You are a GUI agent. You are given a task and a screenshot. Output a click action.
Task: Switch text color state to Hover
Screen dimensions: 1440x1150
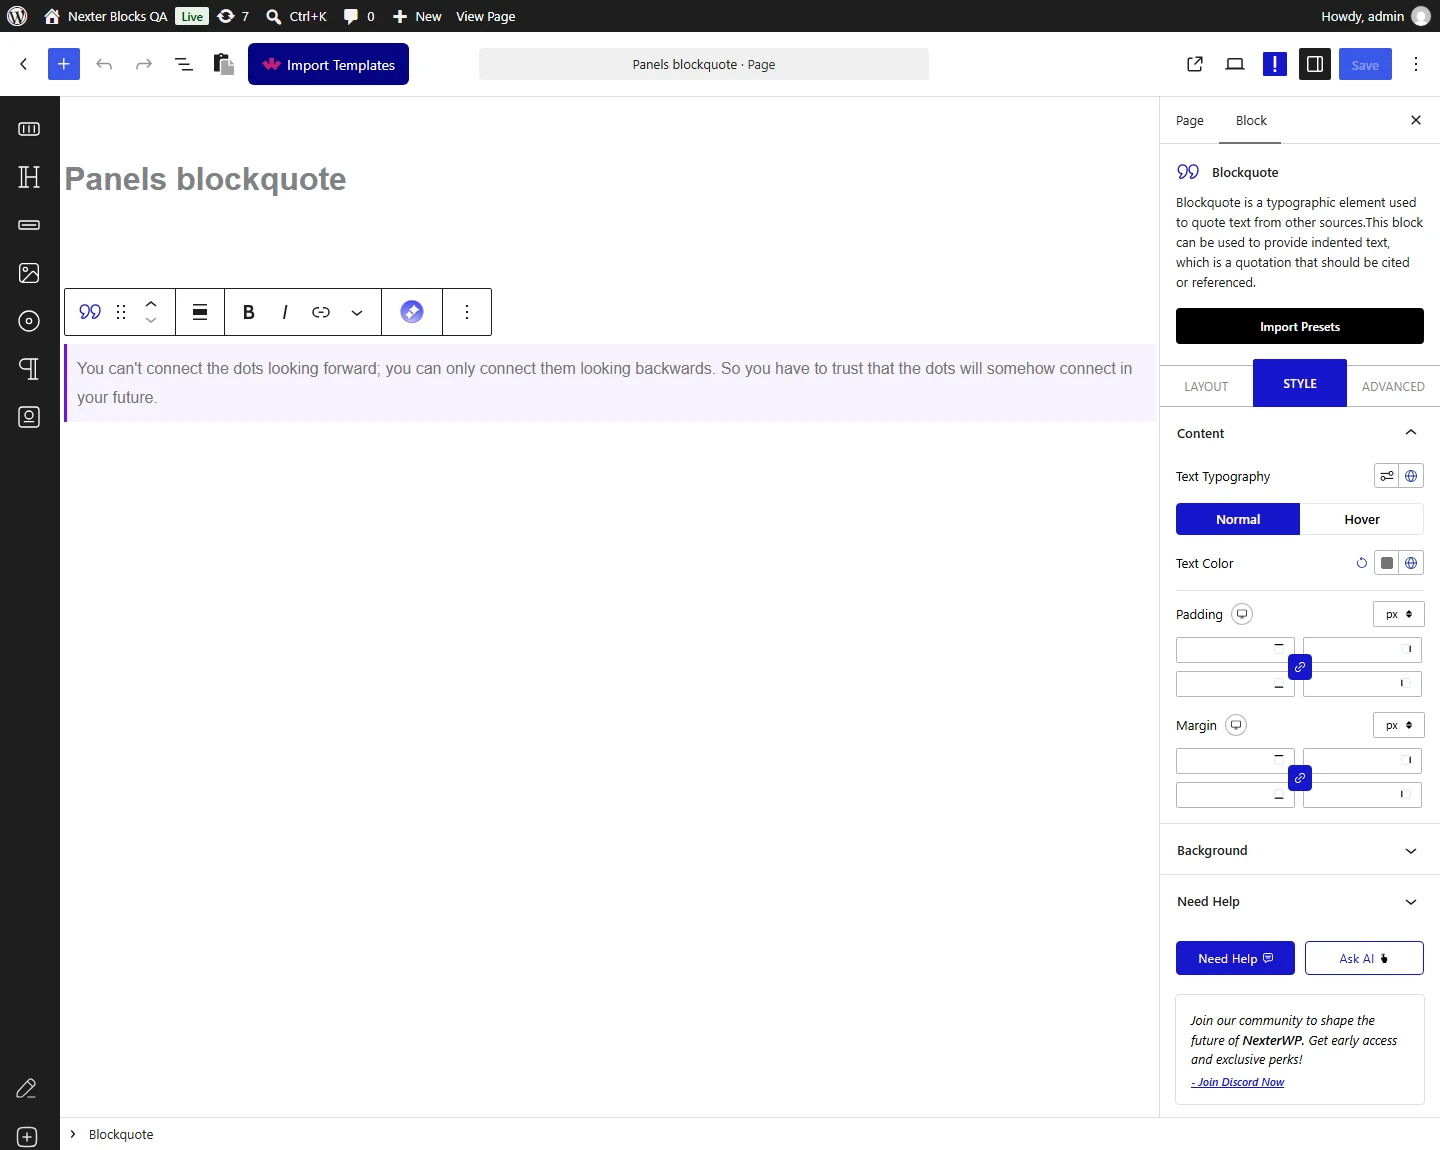[1362, 519]
